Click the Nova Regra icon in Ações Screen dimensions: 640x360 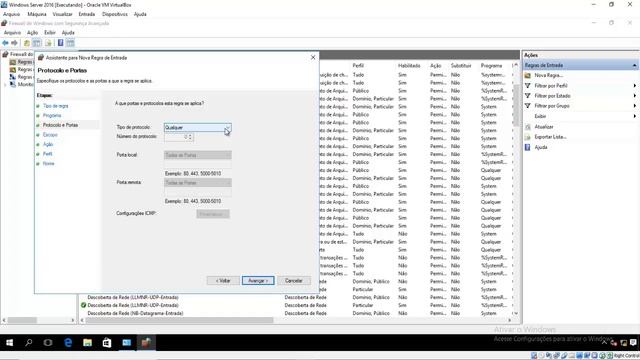(528, 76)
